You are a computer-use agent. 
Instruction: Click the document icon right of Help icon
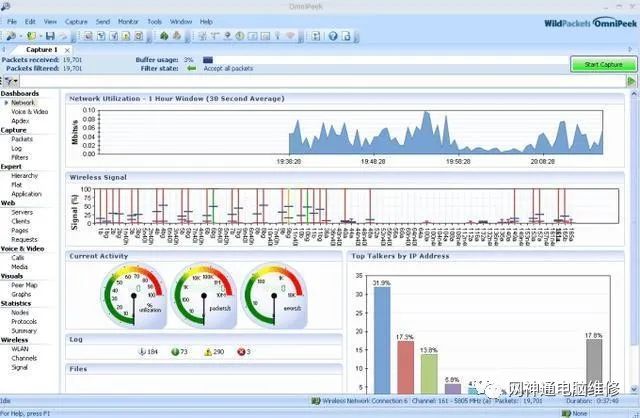(346, 36)
